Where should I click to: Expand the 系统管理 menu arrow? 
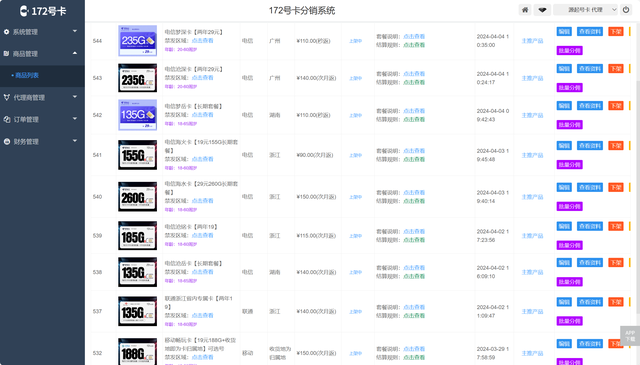75,31
